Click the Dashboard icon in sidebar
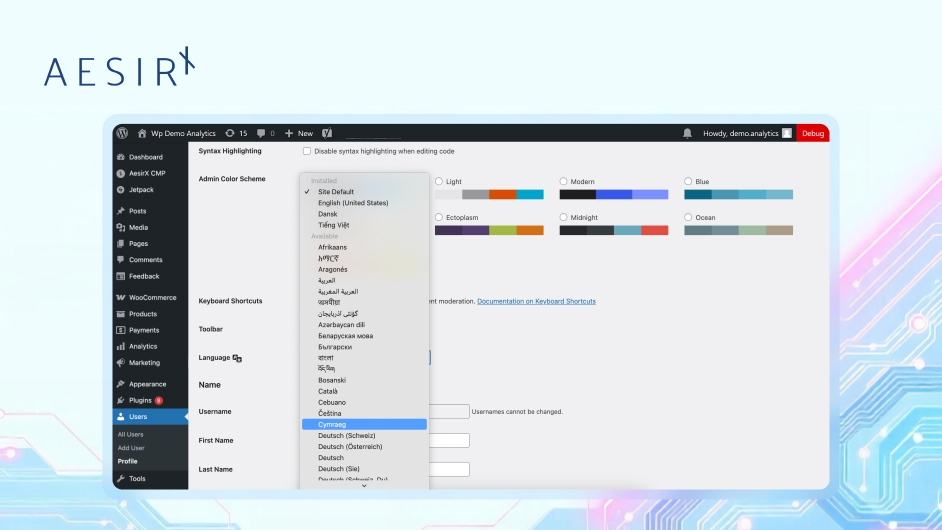The width and height of the screenshot is (942, 530). click(x=121, y=157)
